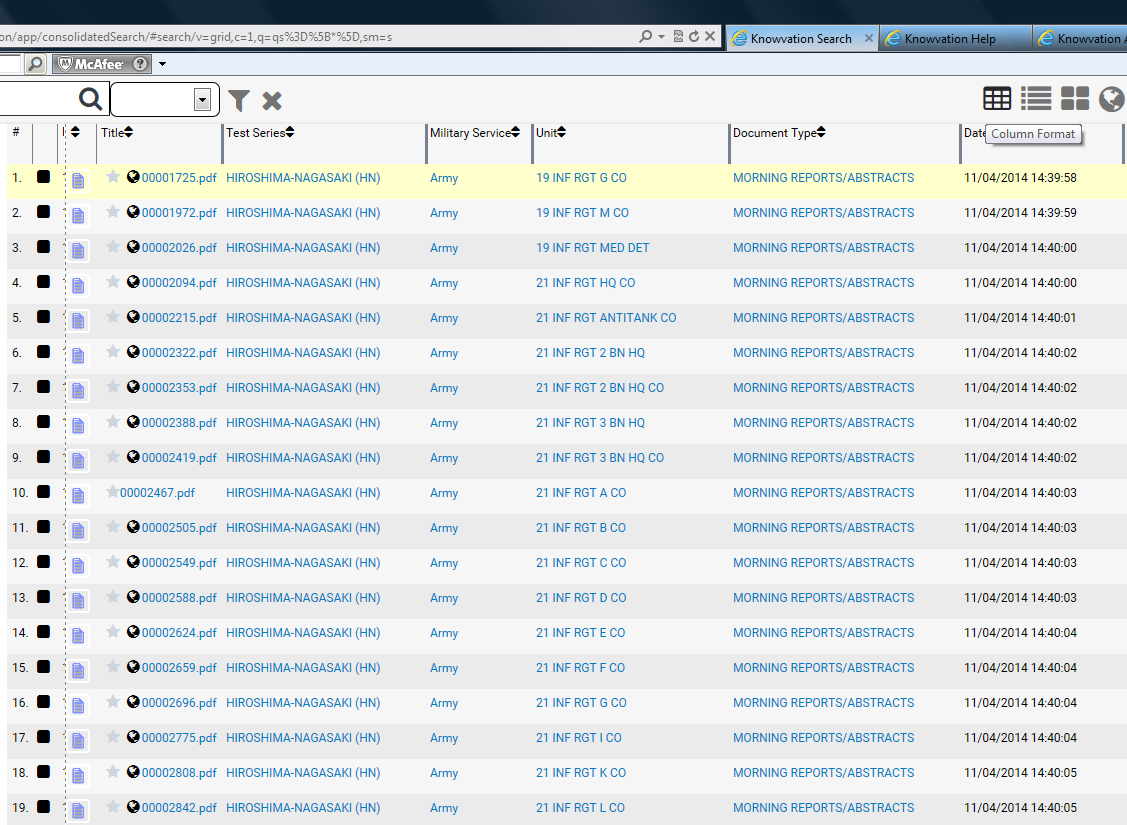This screenshot has height=825, width=1127.
Task: Open the McAfee toolbar dropdown arrow
Action: tap(162, 64)
